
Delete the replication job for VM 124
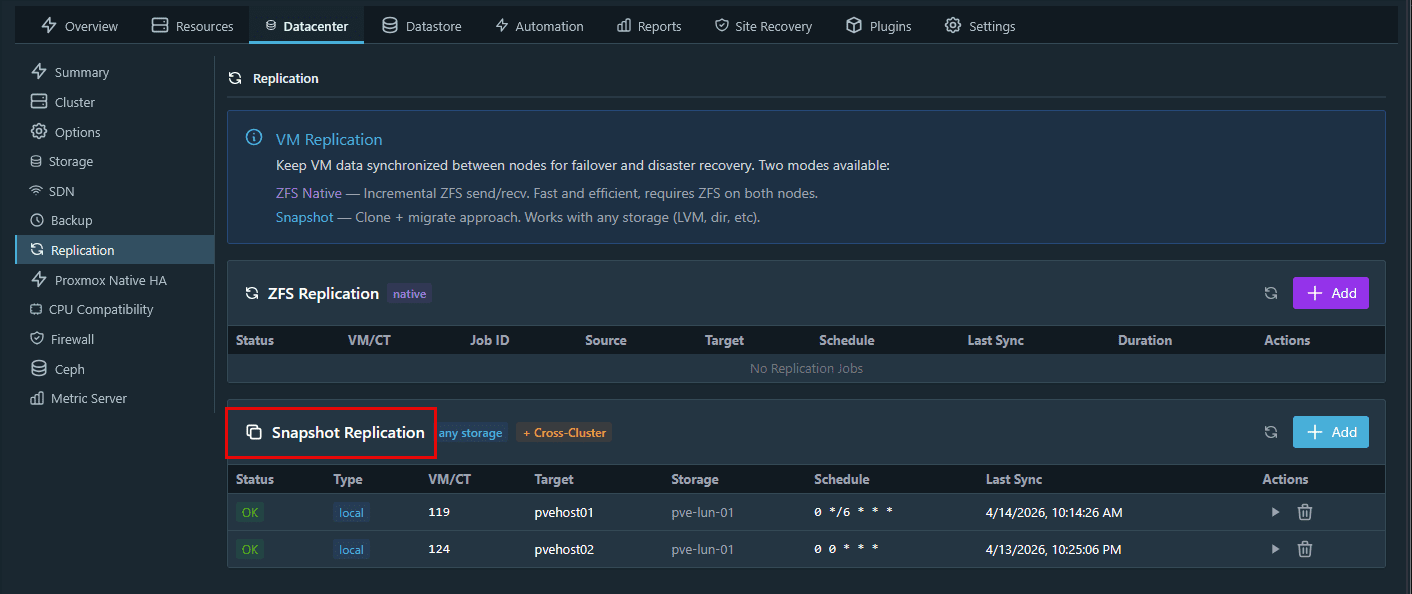pyautogui.click(x=1305, y=548)
